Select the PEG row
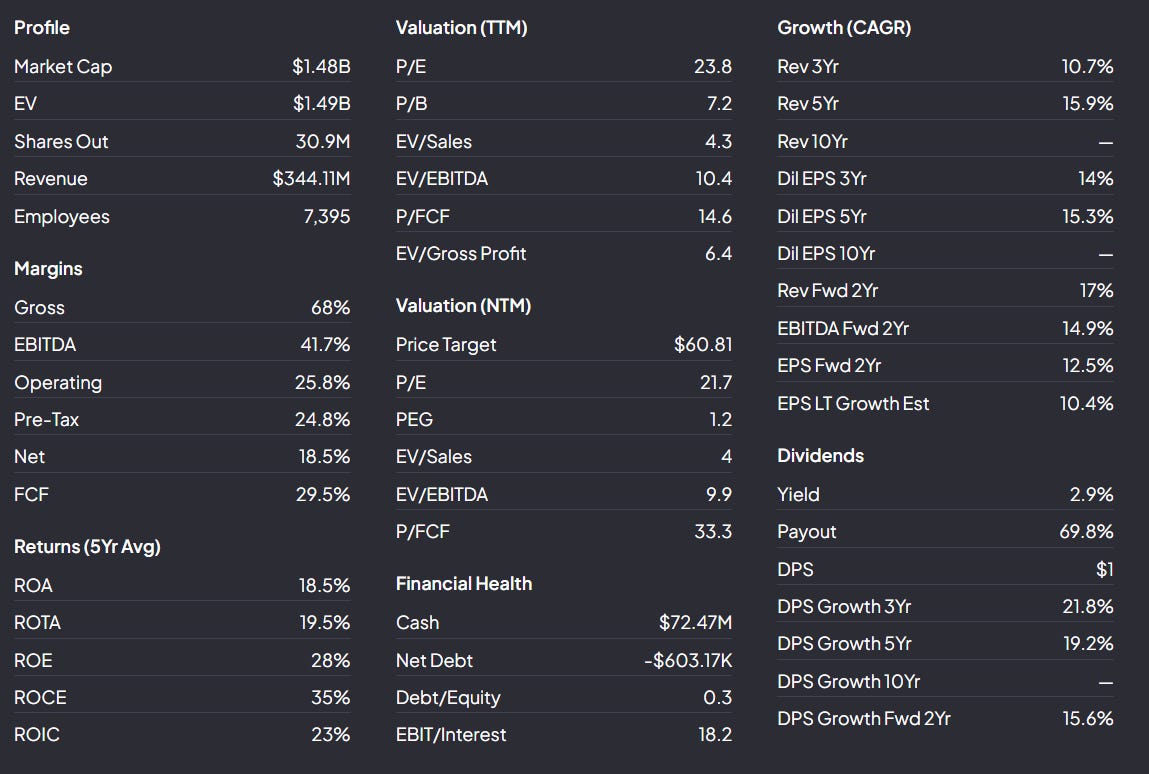 [564, 419]
